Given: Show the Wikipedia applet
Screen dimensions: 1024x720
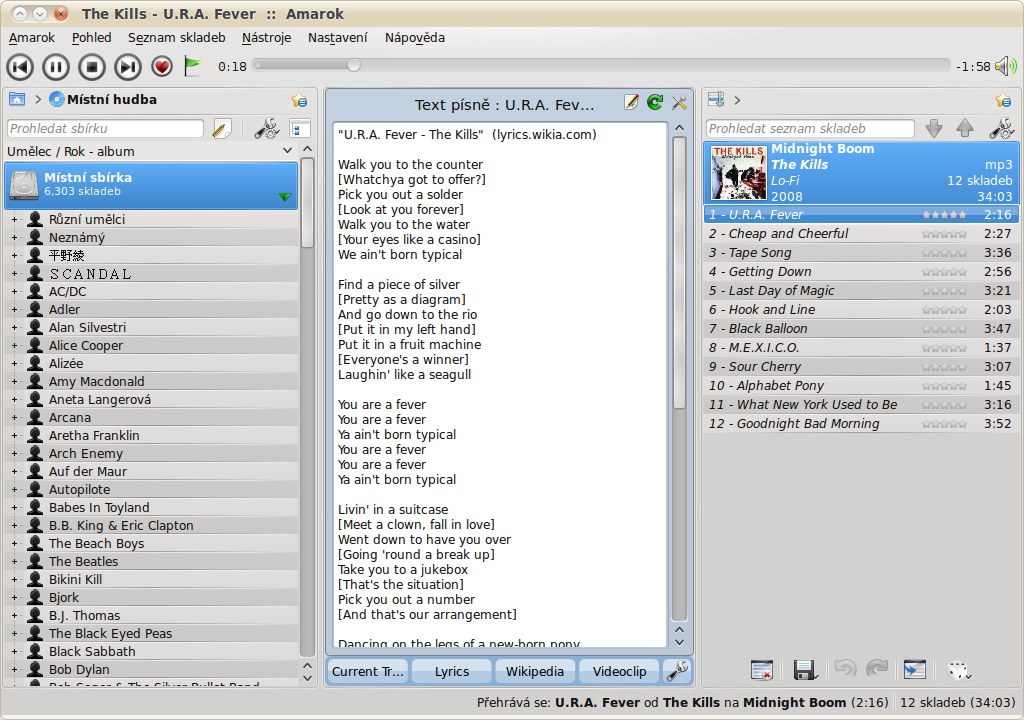Looking at the screenshot, I should pyautogui.click(x=535, y=671).
